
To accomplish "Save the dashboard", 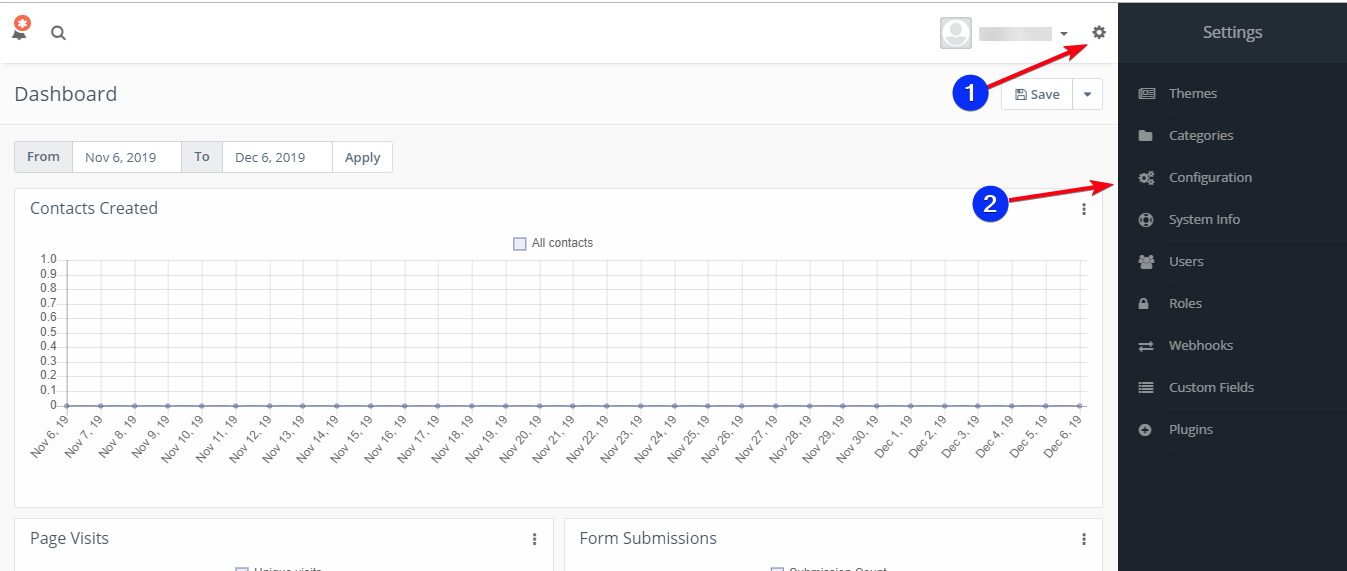I will [x=1037, y=94].
